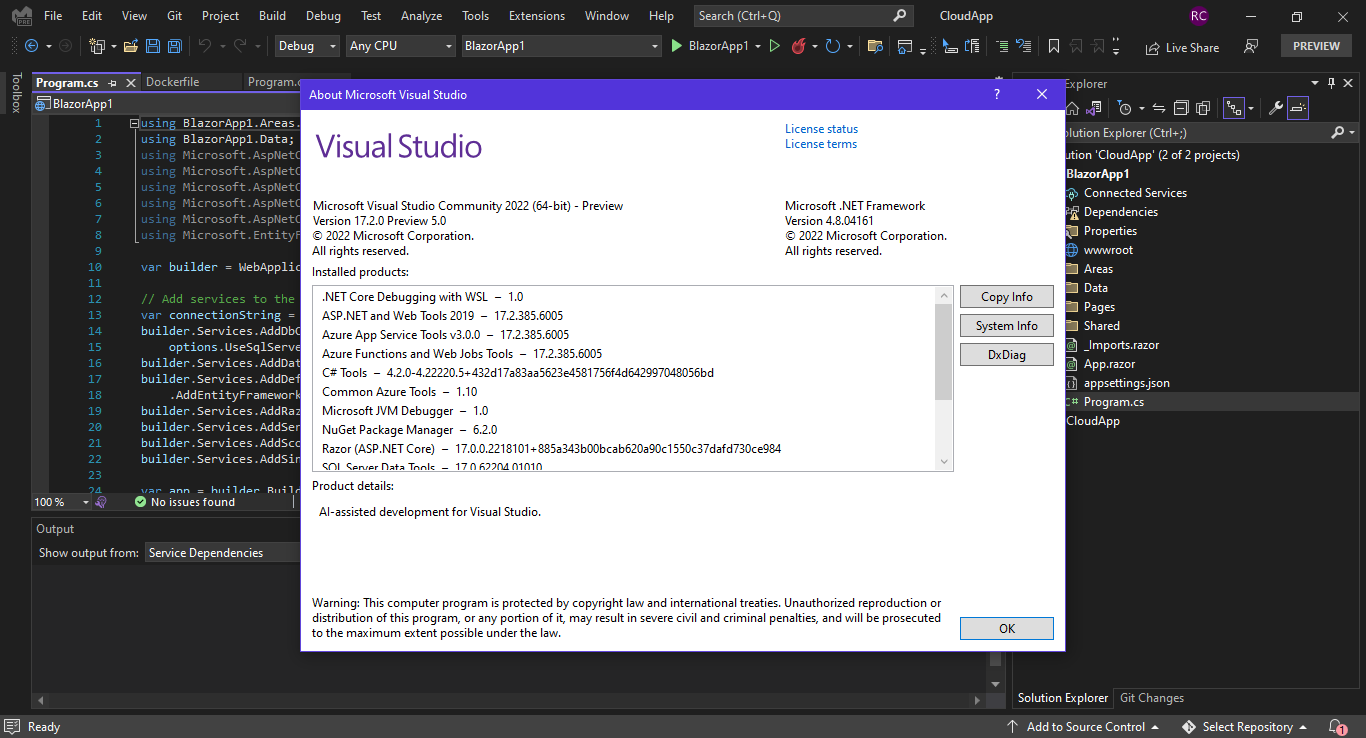The image size is (1366, 738).
Task: Click Search Solution Explorer input field
Action: pyautogui.click(x=1195, y=132)
